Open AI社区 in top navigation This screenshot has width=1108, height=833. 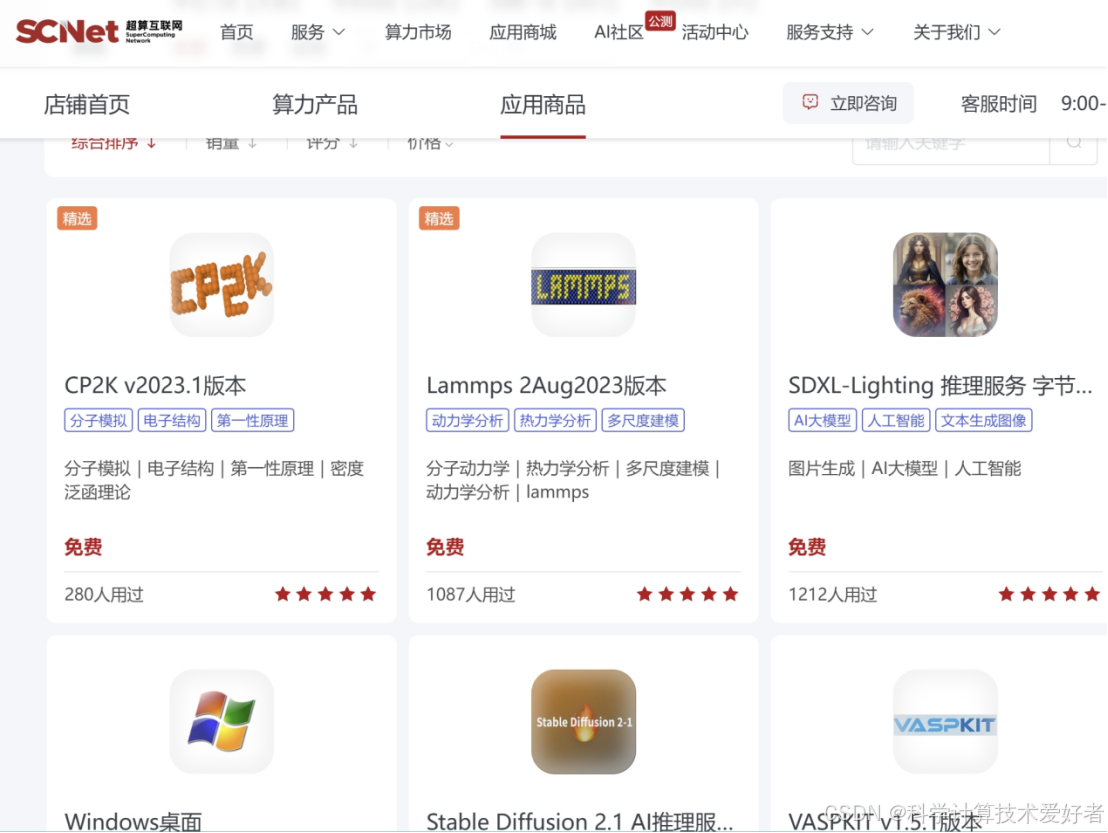coord(619,33)
